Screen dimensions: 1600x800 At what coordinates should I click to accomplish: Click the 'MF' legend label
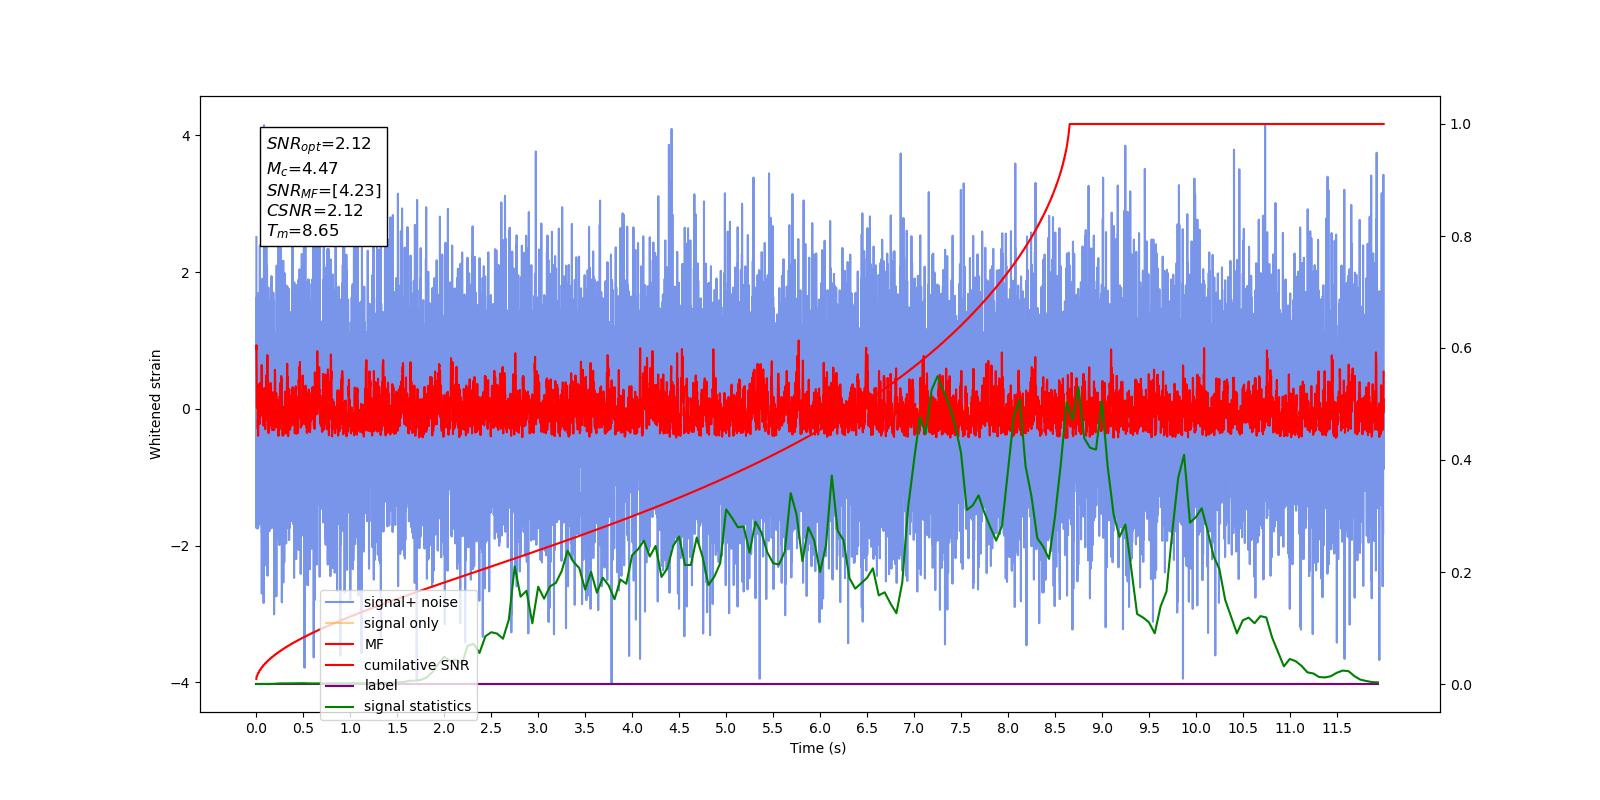tap(374, 645)
